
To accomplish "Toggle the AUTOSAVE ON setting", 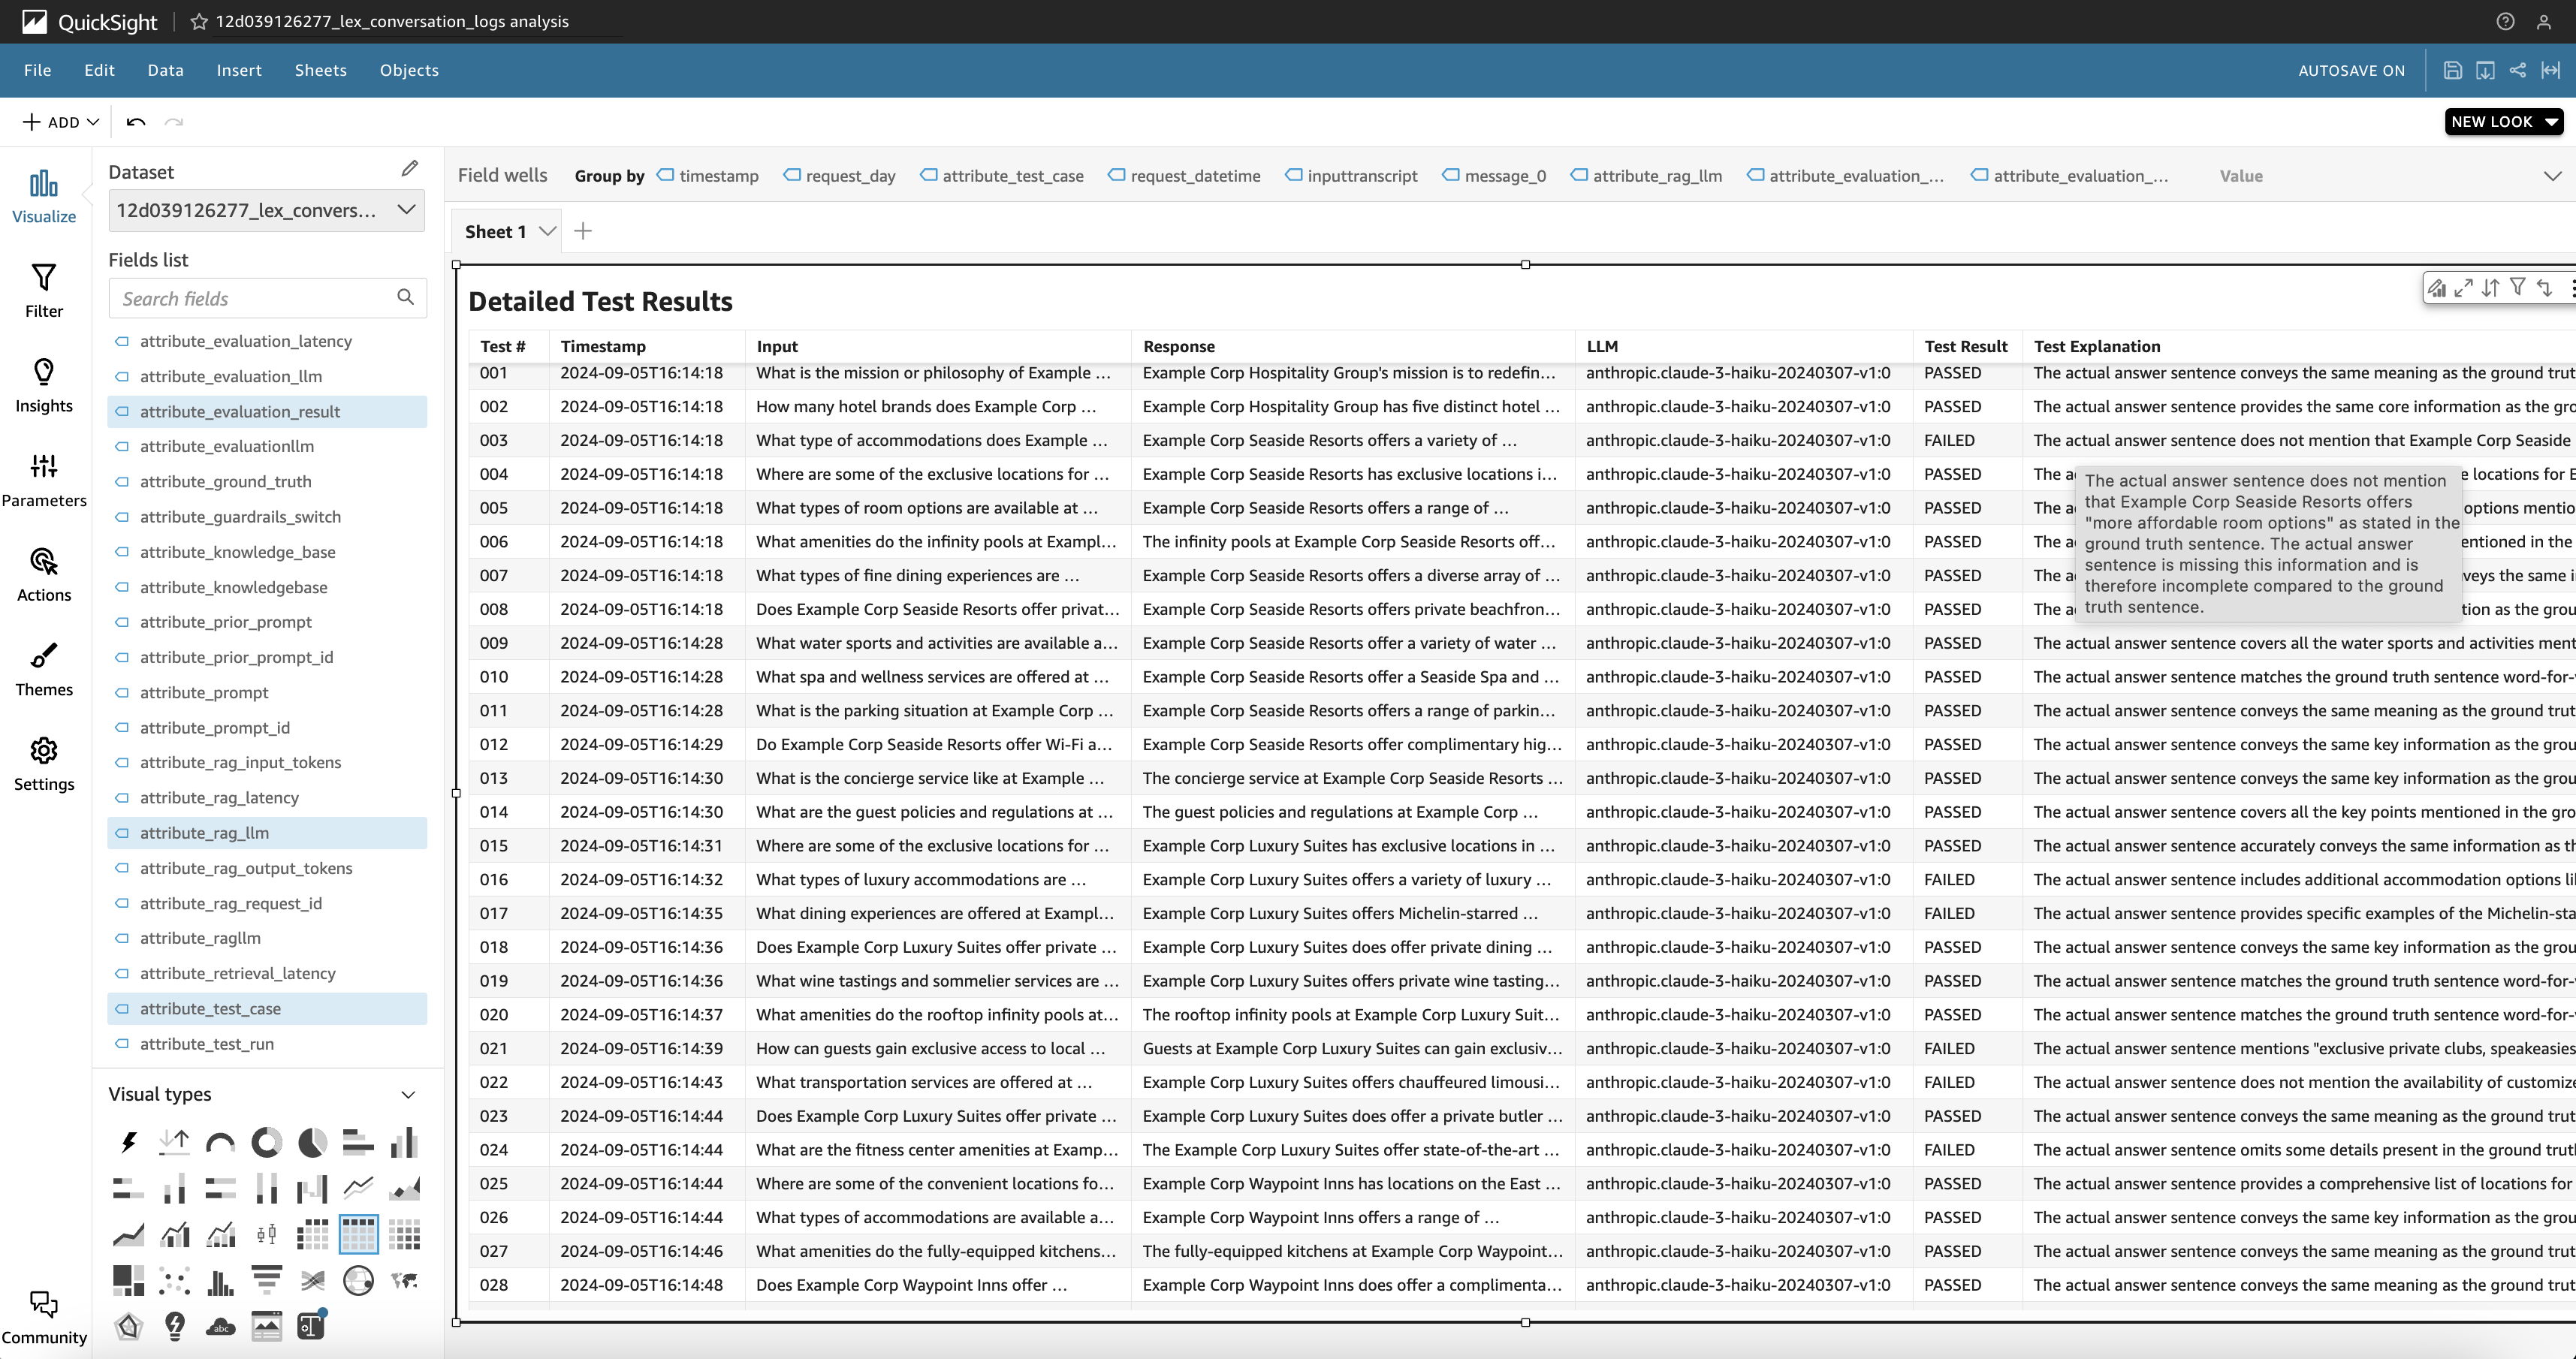I will (x=2350, y=70).
